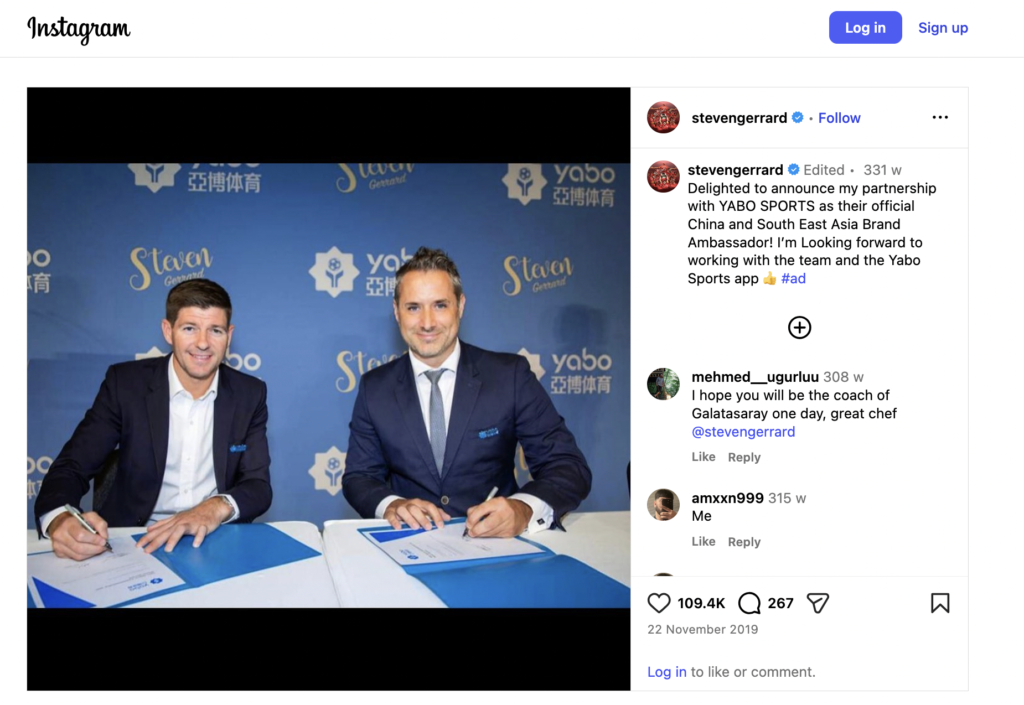Reply to the amxxn999 comment
This screenshot has width=1024, height=705.
click(x=744, y=542)
